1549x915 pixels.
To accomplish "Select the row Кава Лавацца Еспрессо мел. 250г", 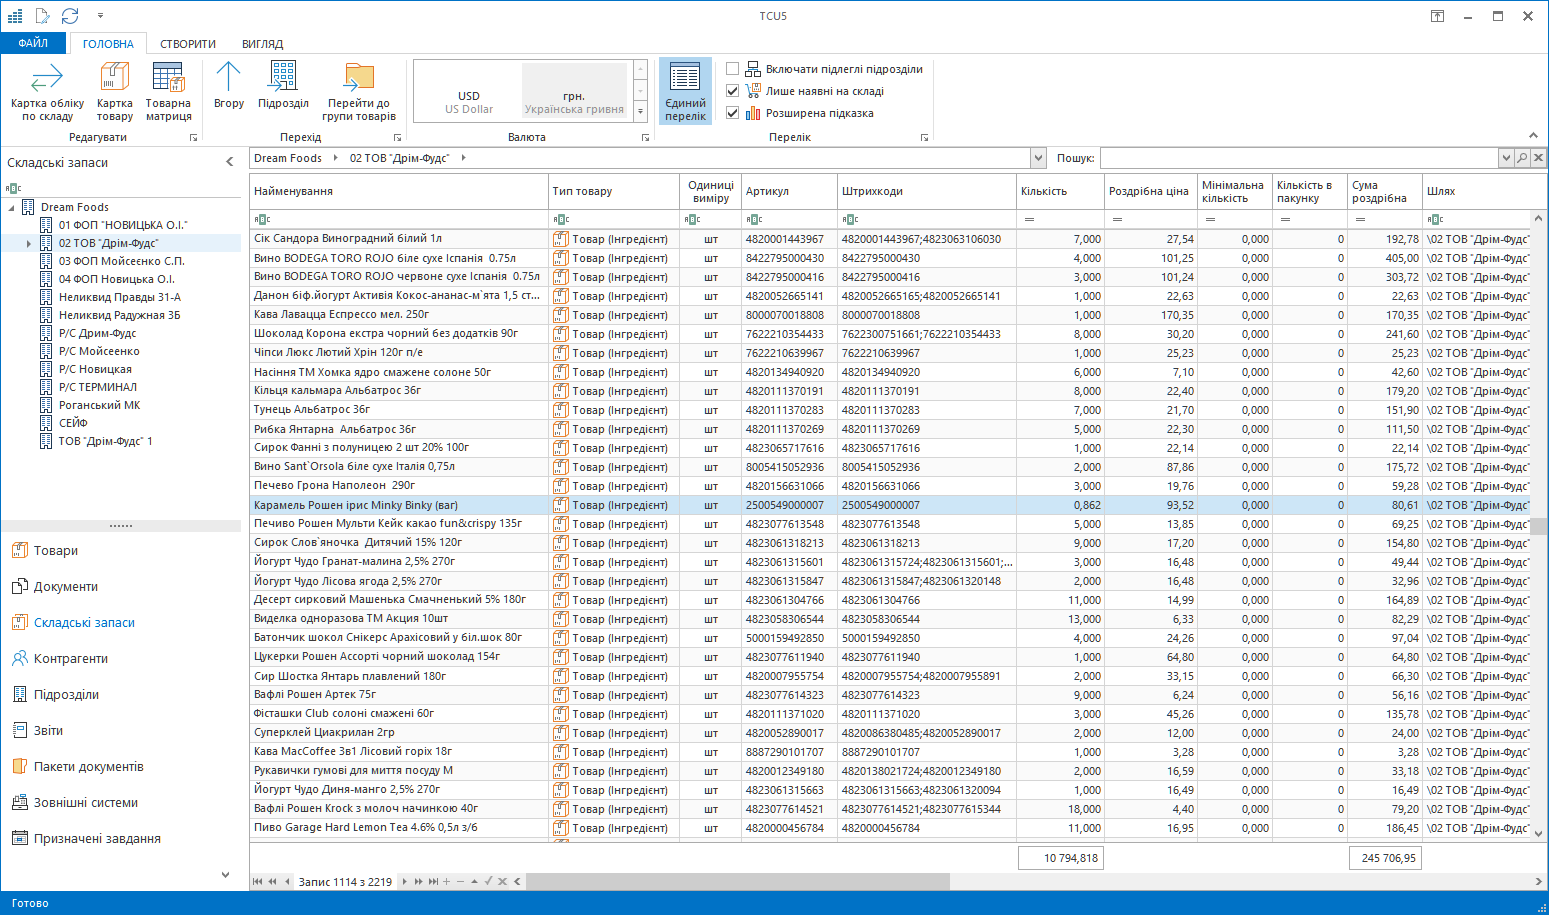I will pos(889,315).
